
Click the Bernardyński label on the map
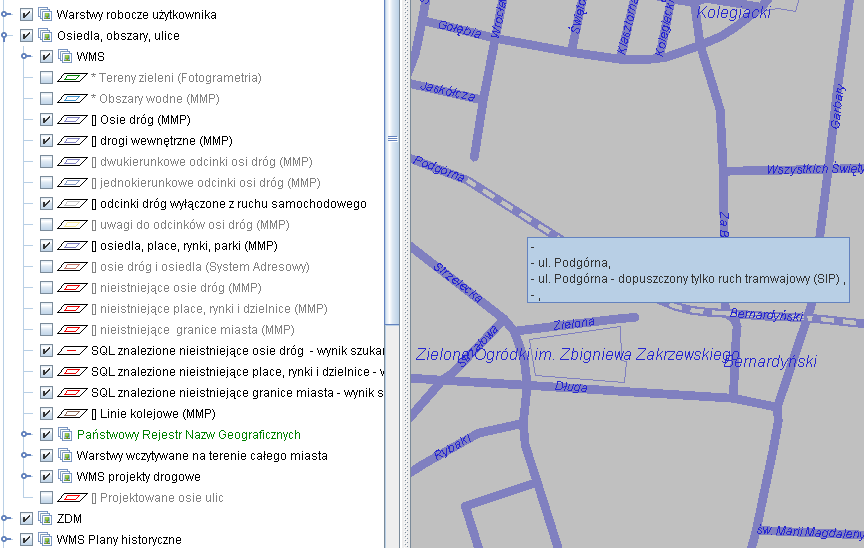(769, 361)
